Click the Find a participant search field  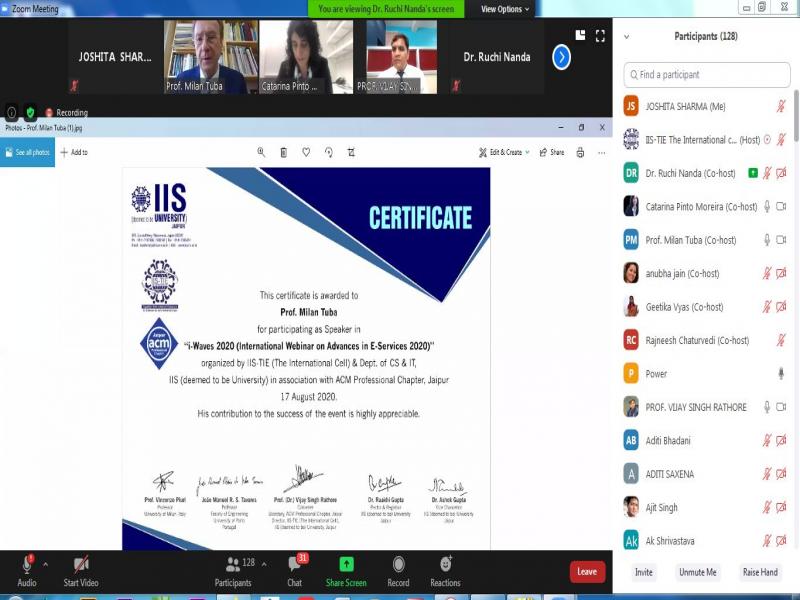coord(705,75)
